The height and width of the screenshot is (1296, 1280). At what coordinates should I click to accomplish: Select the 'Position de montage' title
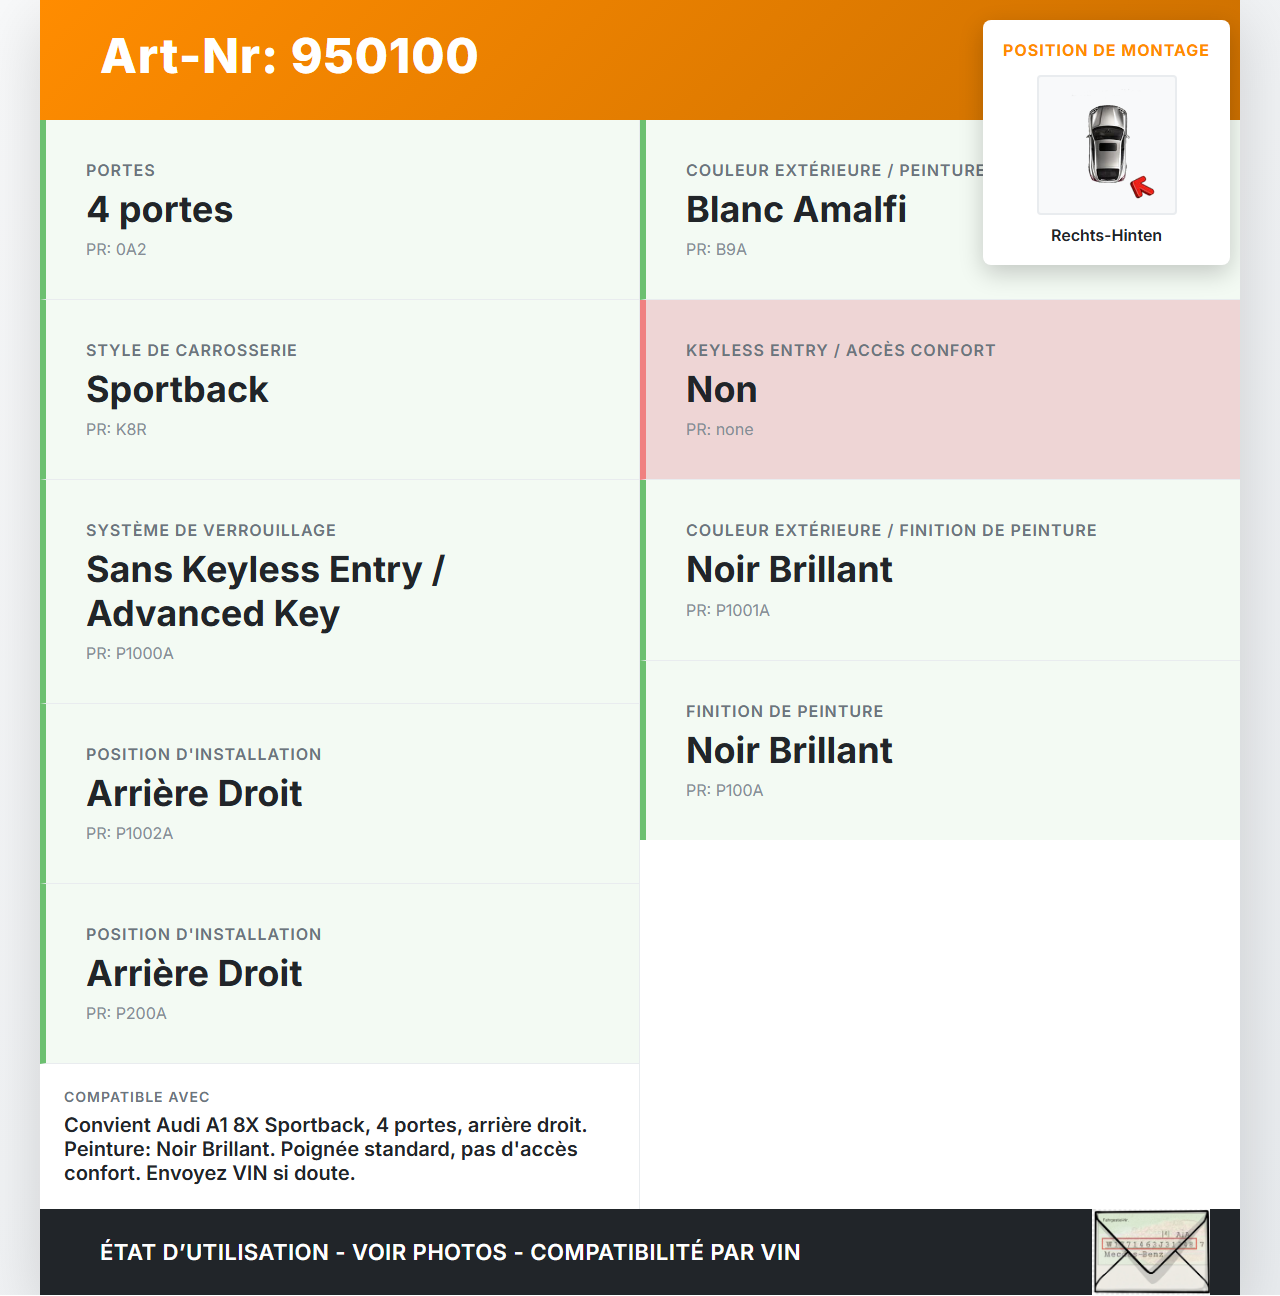[x=1105, y=50]
